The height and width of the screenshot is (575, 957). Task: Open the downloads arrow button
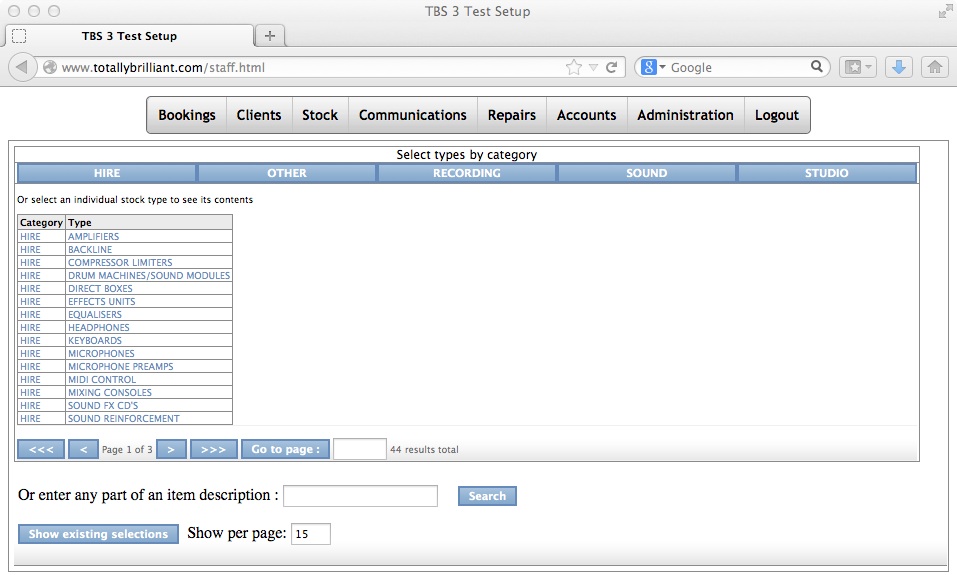[x=898, y=67]
